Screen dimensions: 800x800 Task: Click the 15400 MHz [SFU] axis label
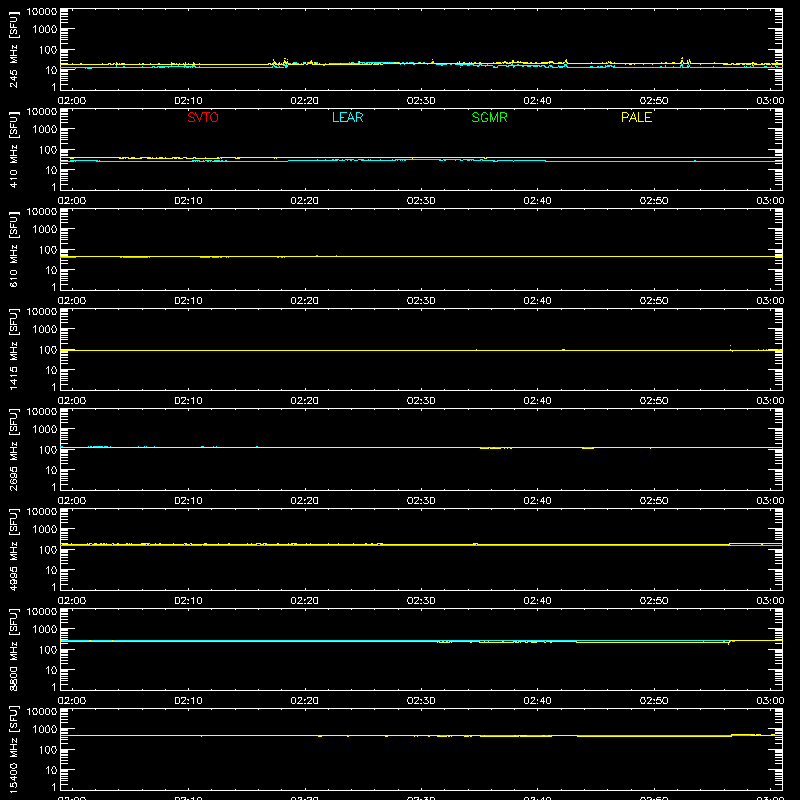14,749
